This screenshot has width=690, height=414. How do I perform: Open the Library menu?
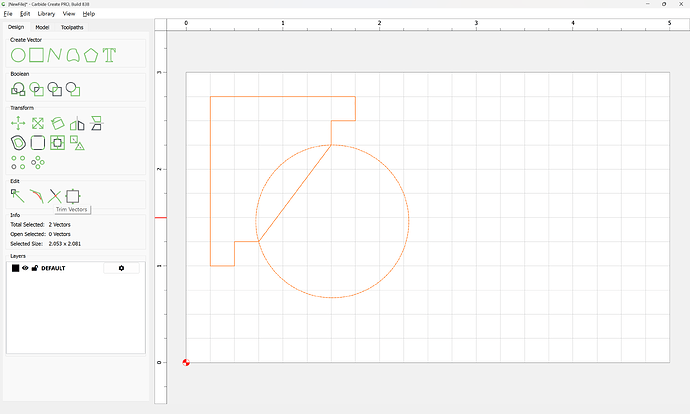46,14
